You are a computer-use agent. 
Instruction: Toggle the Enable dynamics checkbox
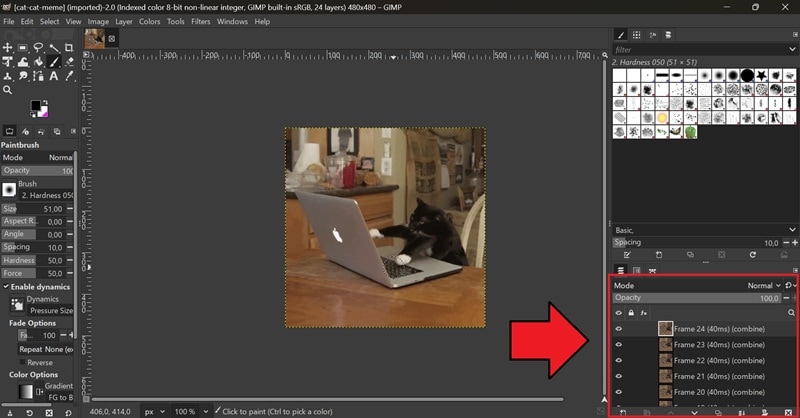(x=6, y=287)
